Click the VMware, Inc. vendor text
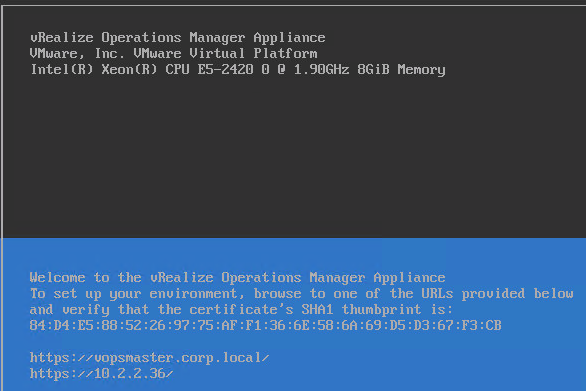This screenshot has width=586, height=391. click(77, 54)
